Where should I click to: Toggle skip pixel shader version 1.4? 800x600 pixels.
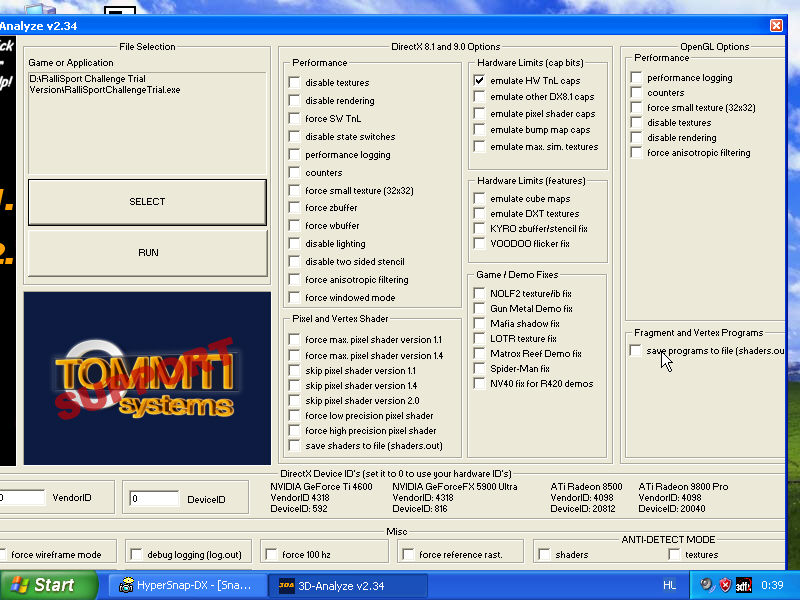(x=294, y=385)
